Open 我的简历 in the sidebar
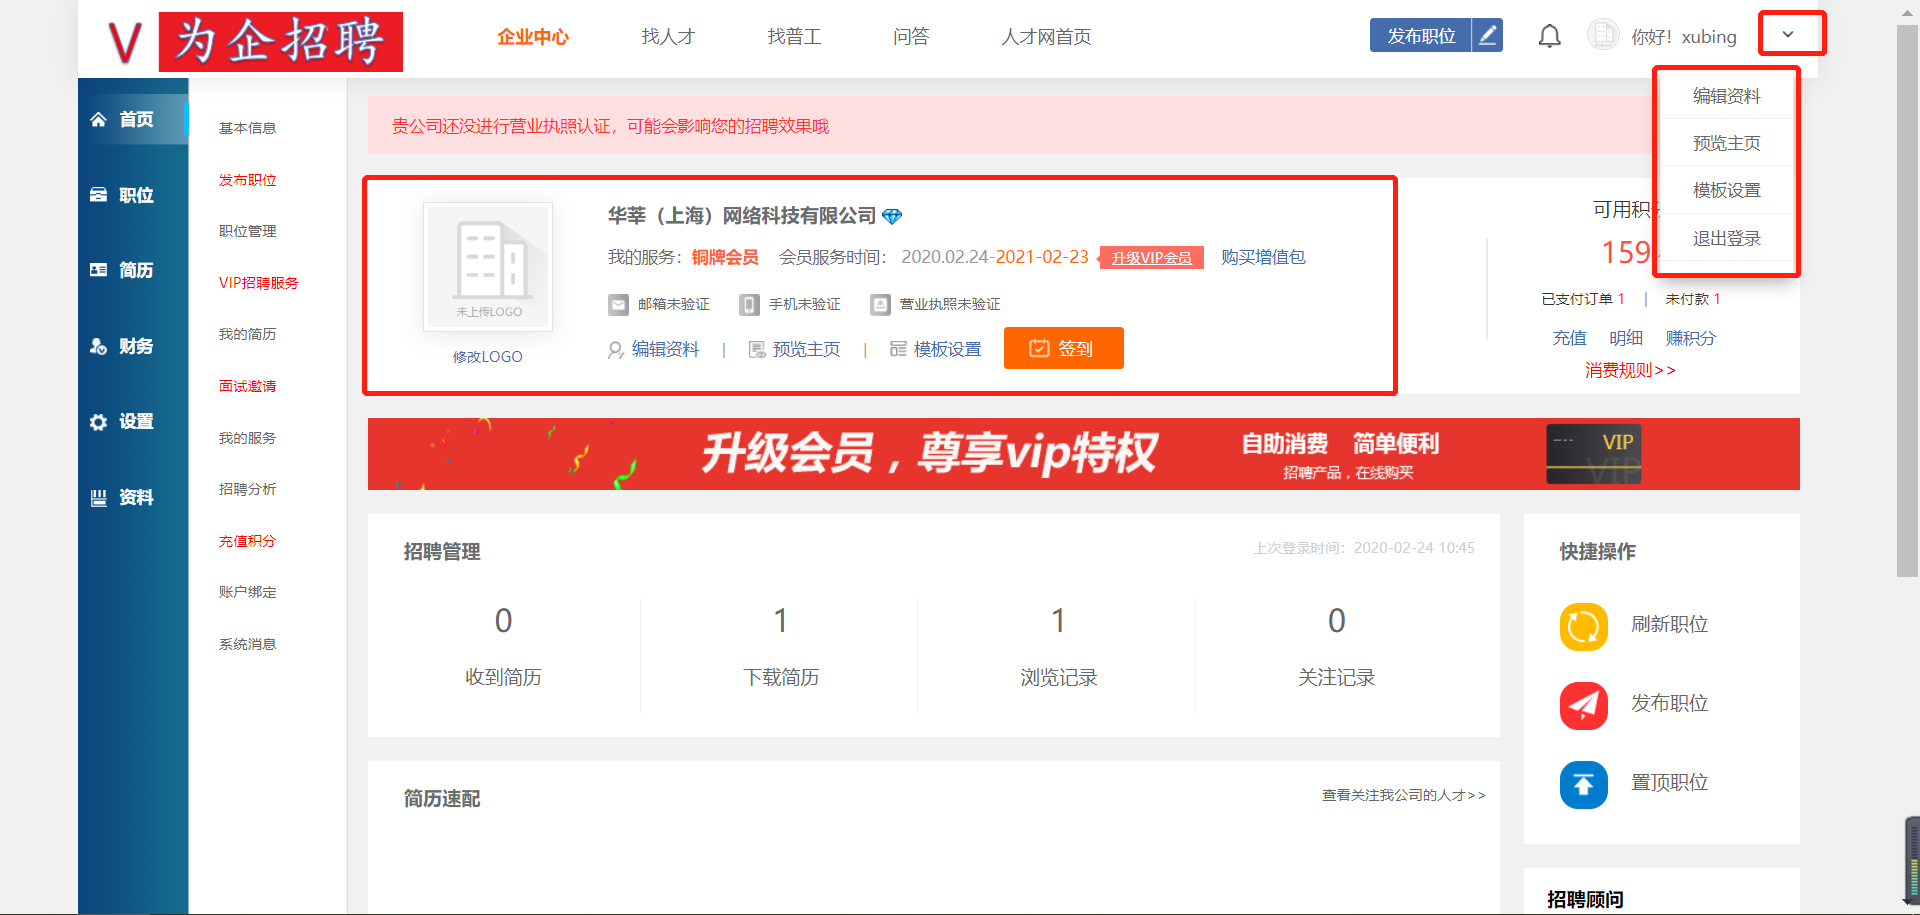The image size is (1920, 915). pos(248,334)
